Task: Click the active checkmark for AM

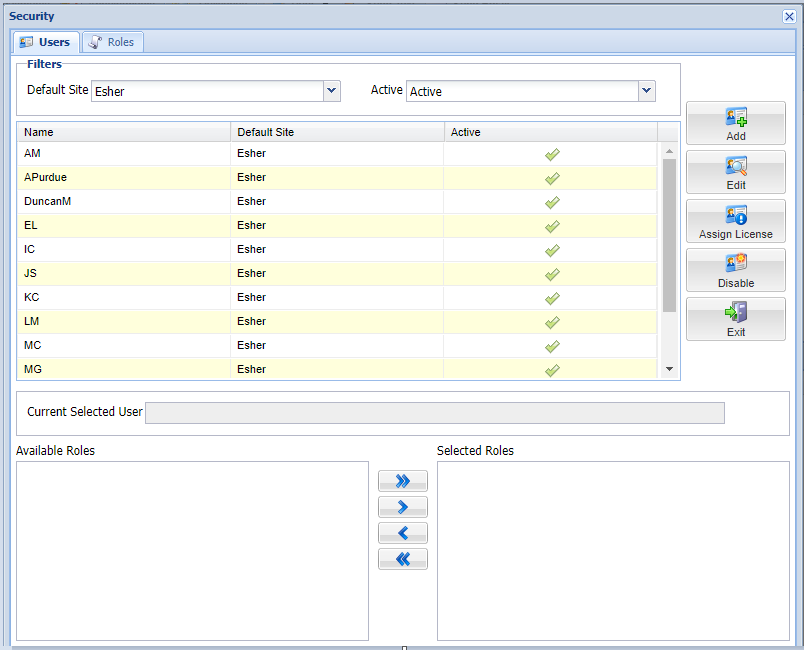Action: pos(552,154)
